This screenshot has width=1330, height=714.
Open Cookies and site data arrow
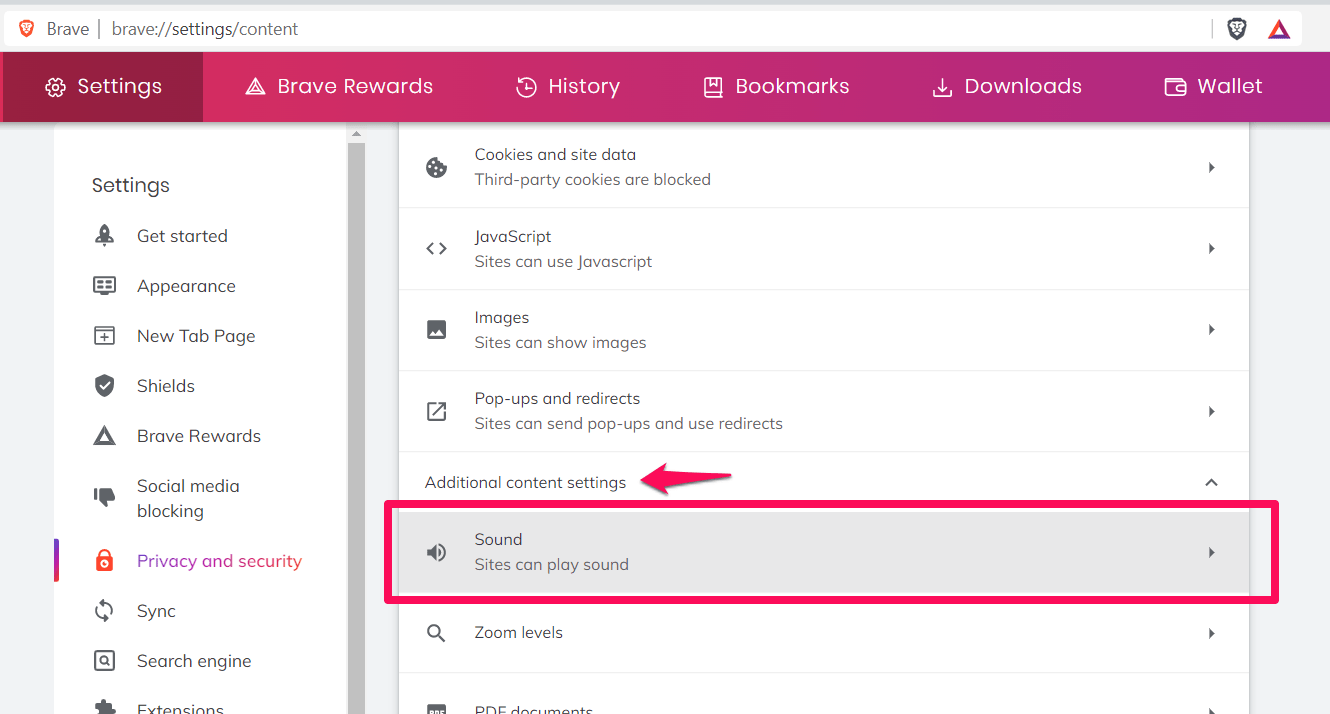point(1211,167)
